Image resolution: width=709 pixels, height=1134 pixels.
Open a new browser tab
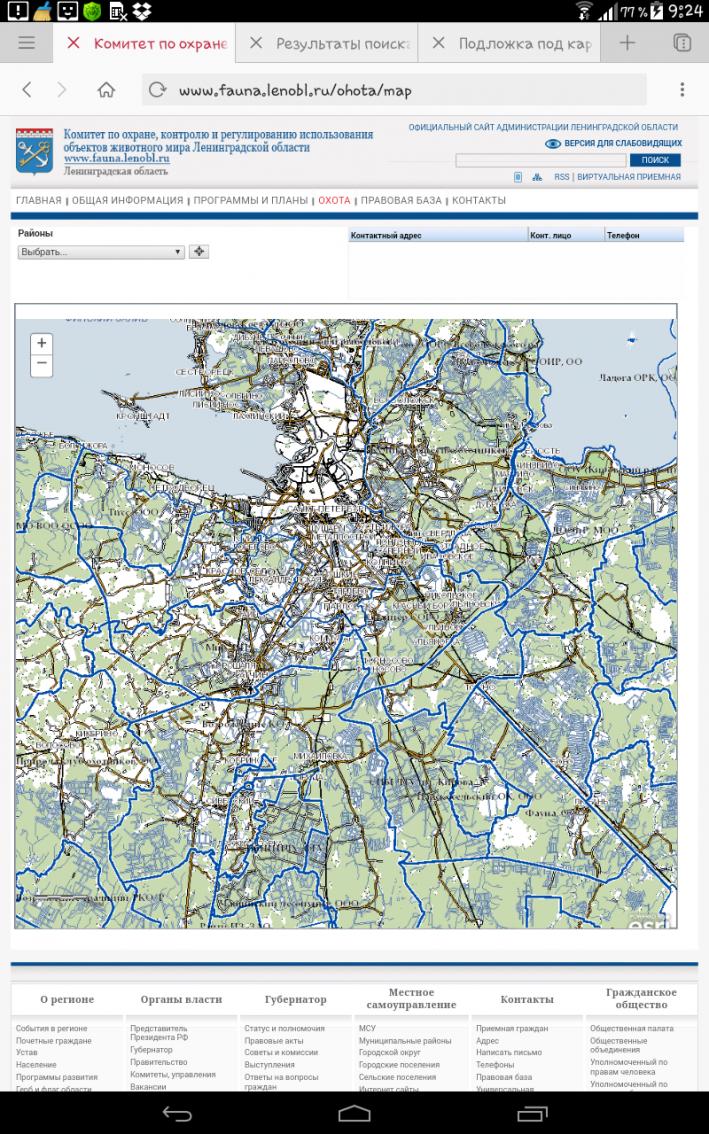point(627,43)
